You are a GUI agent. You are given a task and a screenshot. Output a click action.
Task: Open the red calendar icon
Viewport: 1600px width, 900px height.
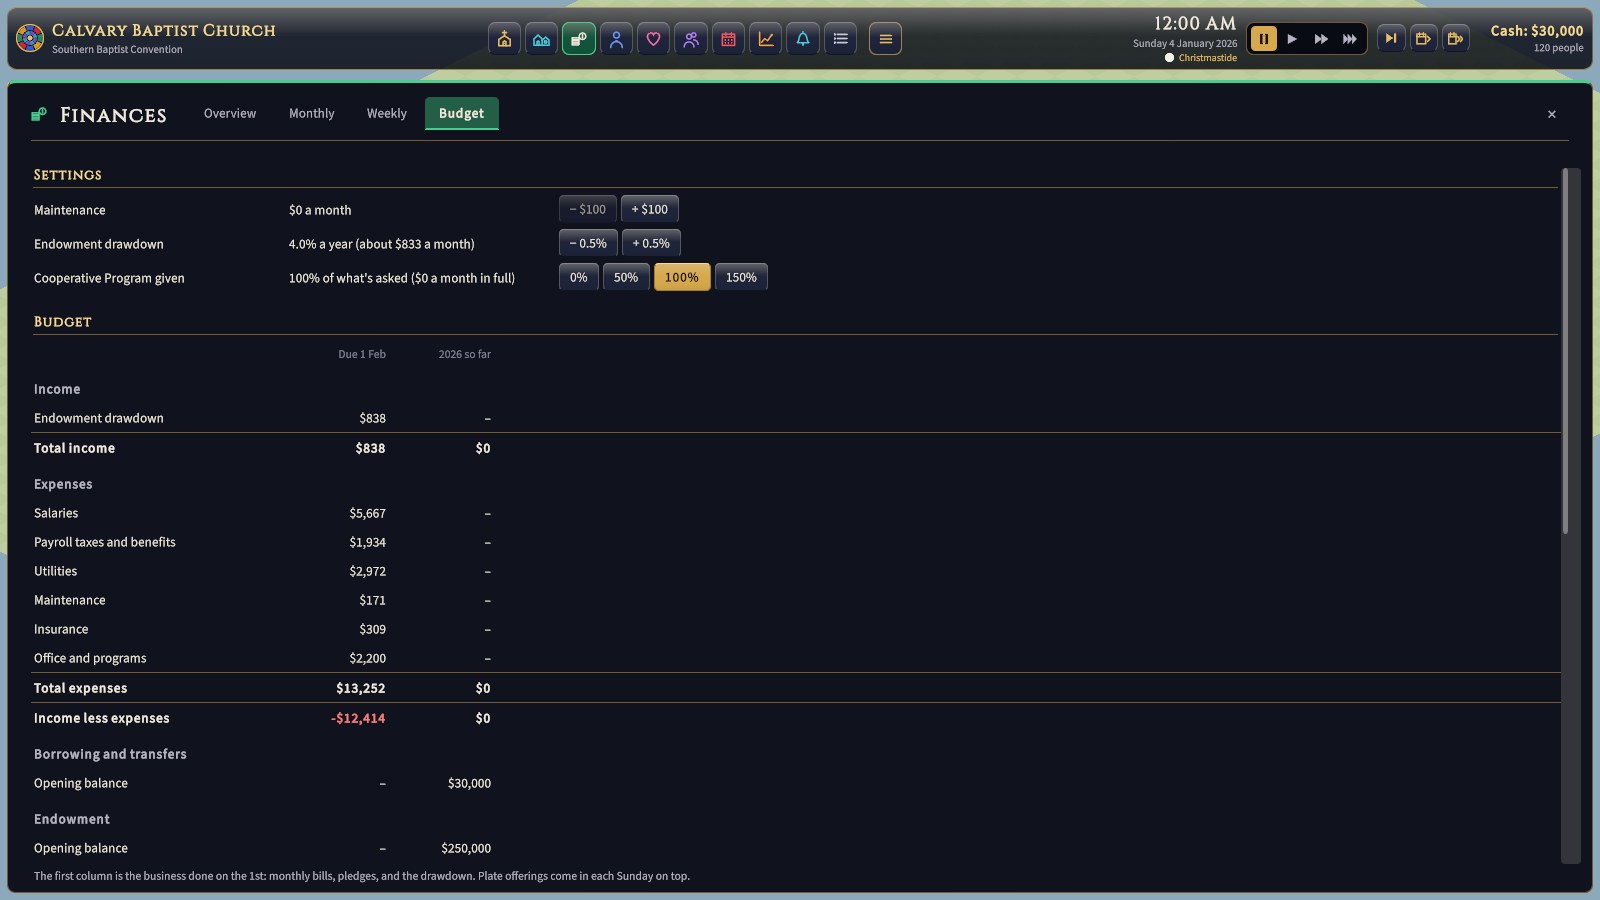point(728,39)
